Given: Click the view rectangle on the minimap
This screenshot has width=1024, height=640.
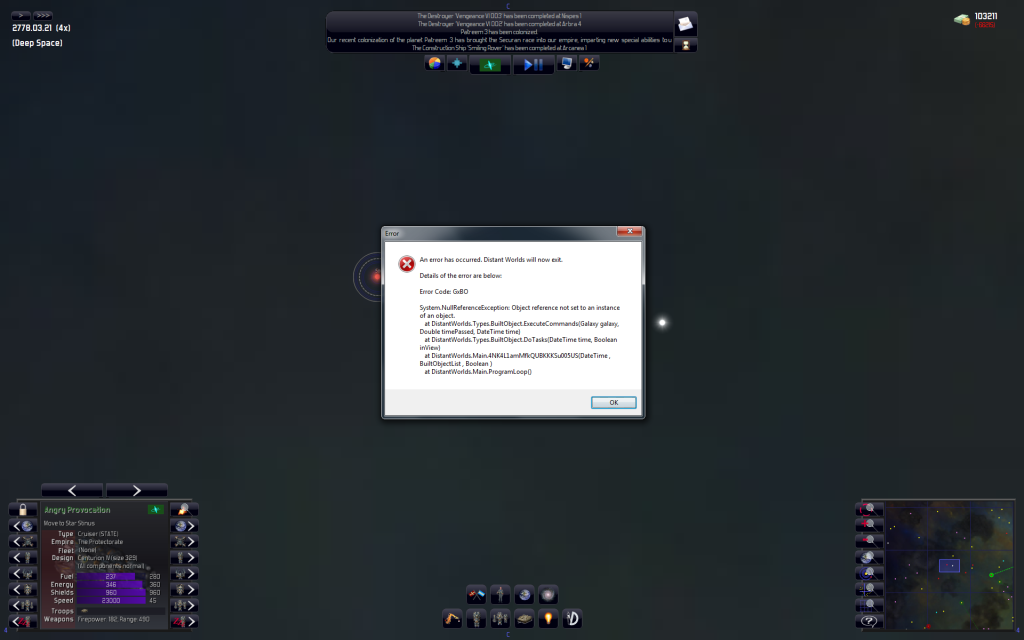Looking at the screenshot, I should pyautogui.click(x=949, y=566).
